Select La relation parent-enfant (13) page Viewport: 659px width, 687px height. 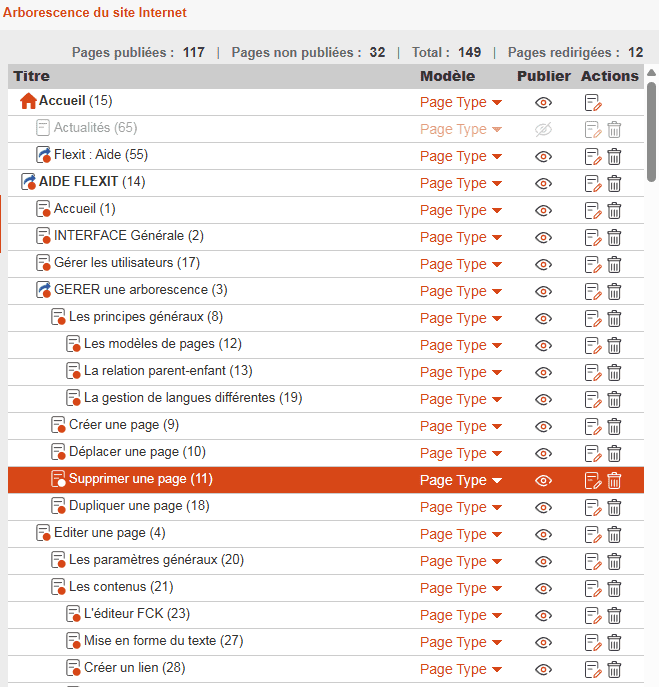click(x=168, y=371)
